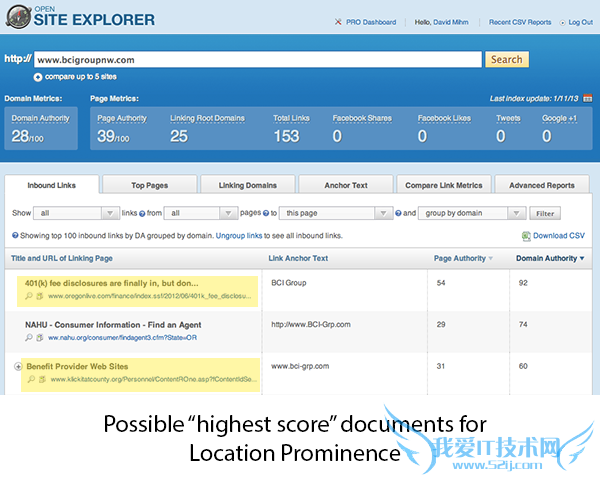Open the 'this page' target dropdown
The image size is (600, 480).
click(336, 213)
